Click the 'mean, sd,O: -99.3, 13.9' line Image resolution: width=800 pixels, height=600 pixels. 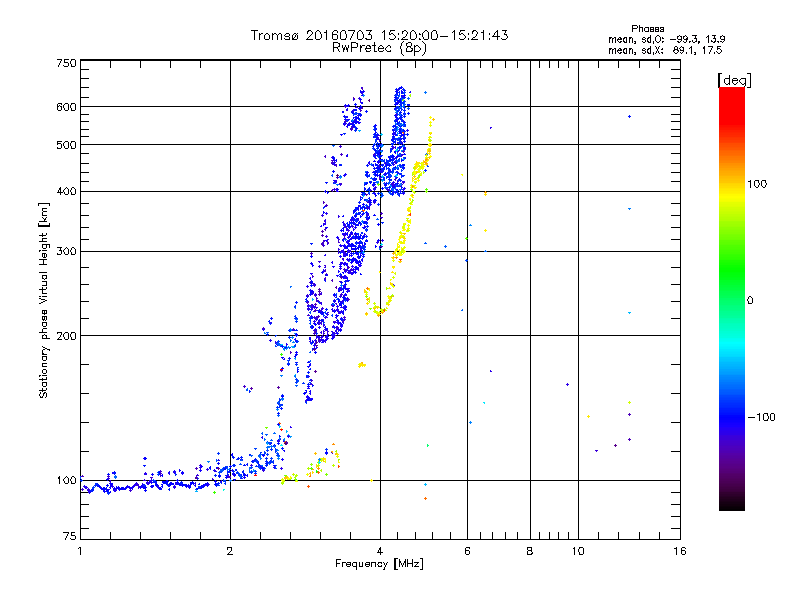666,39
